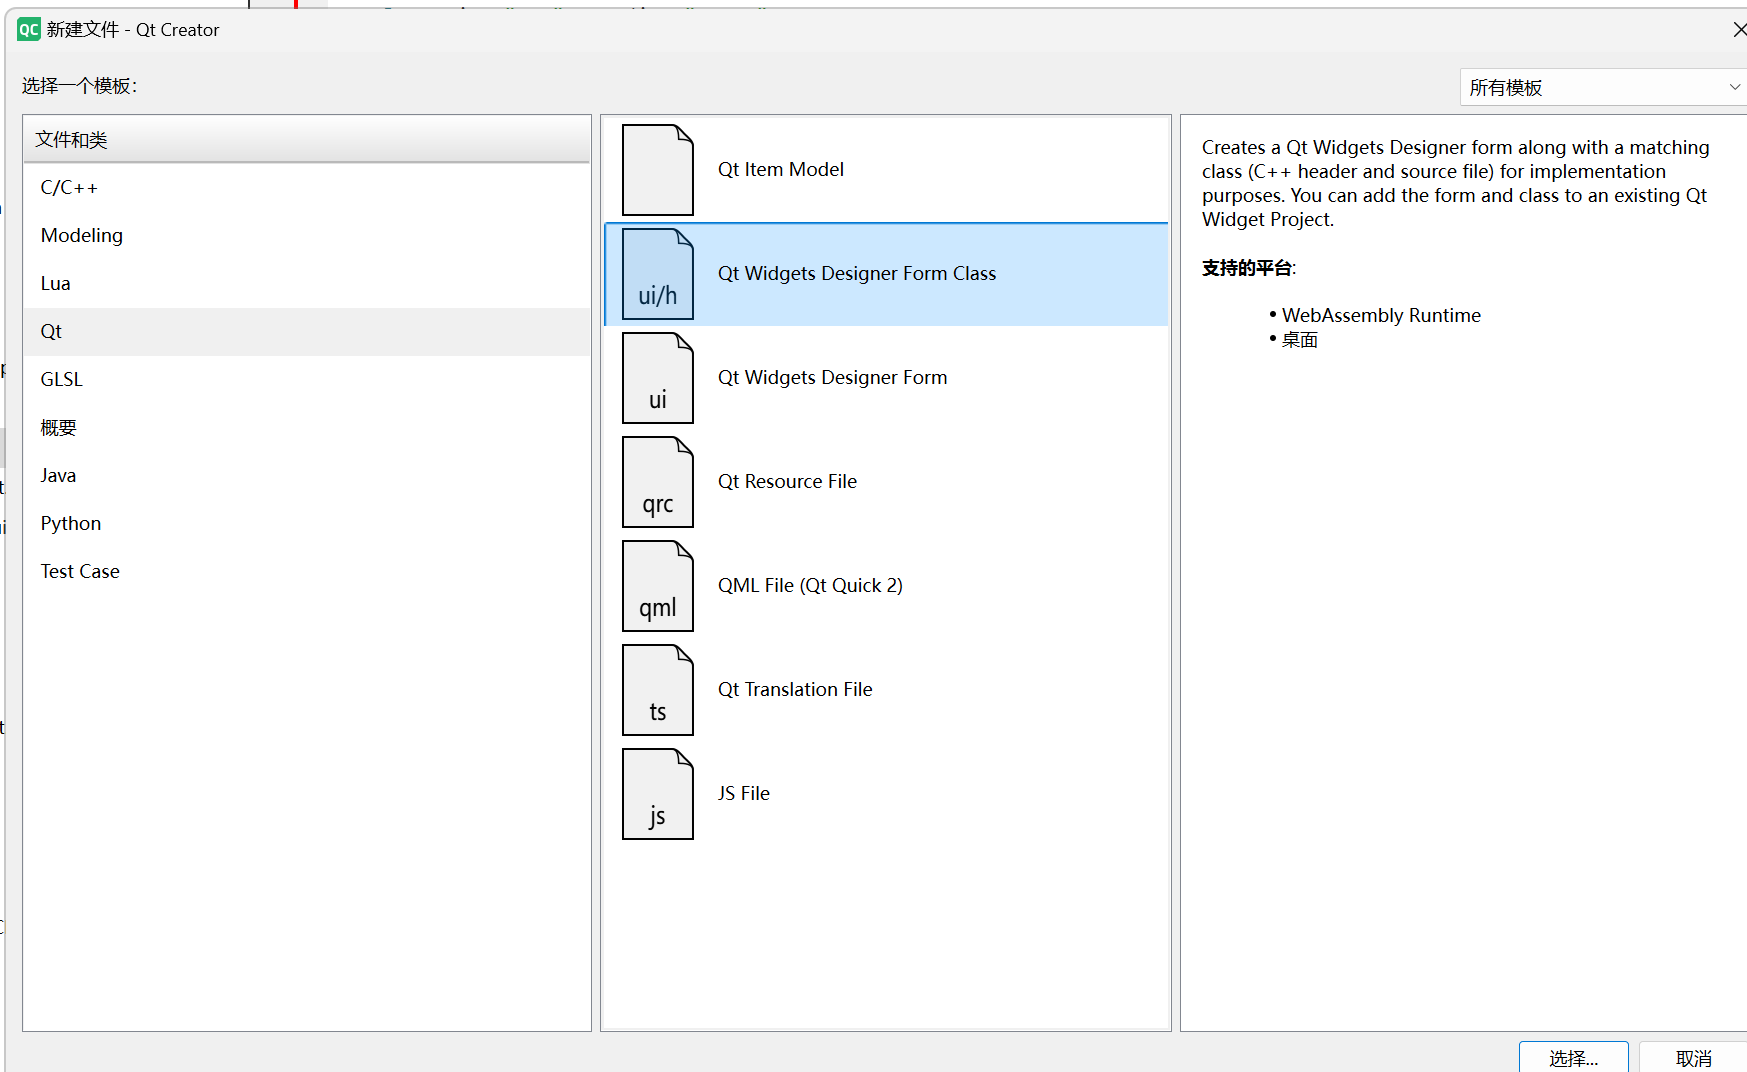Click WebAssembly Runtime platform text

click(1381, 316)
